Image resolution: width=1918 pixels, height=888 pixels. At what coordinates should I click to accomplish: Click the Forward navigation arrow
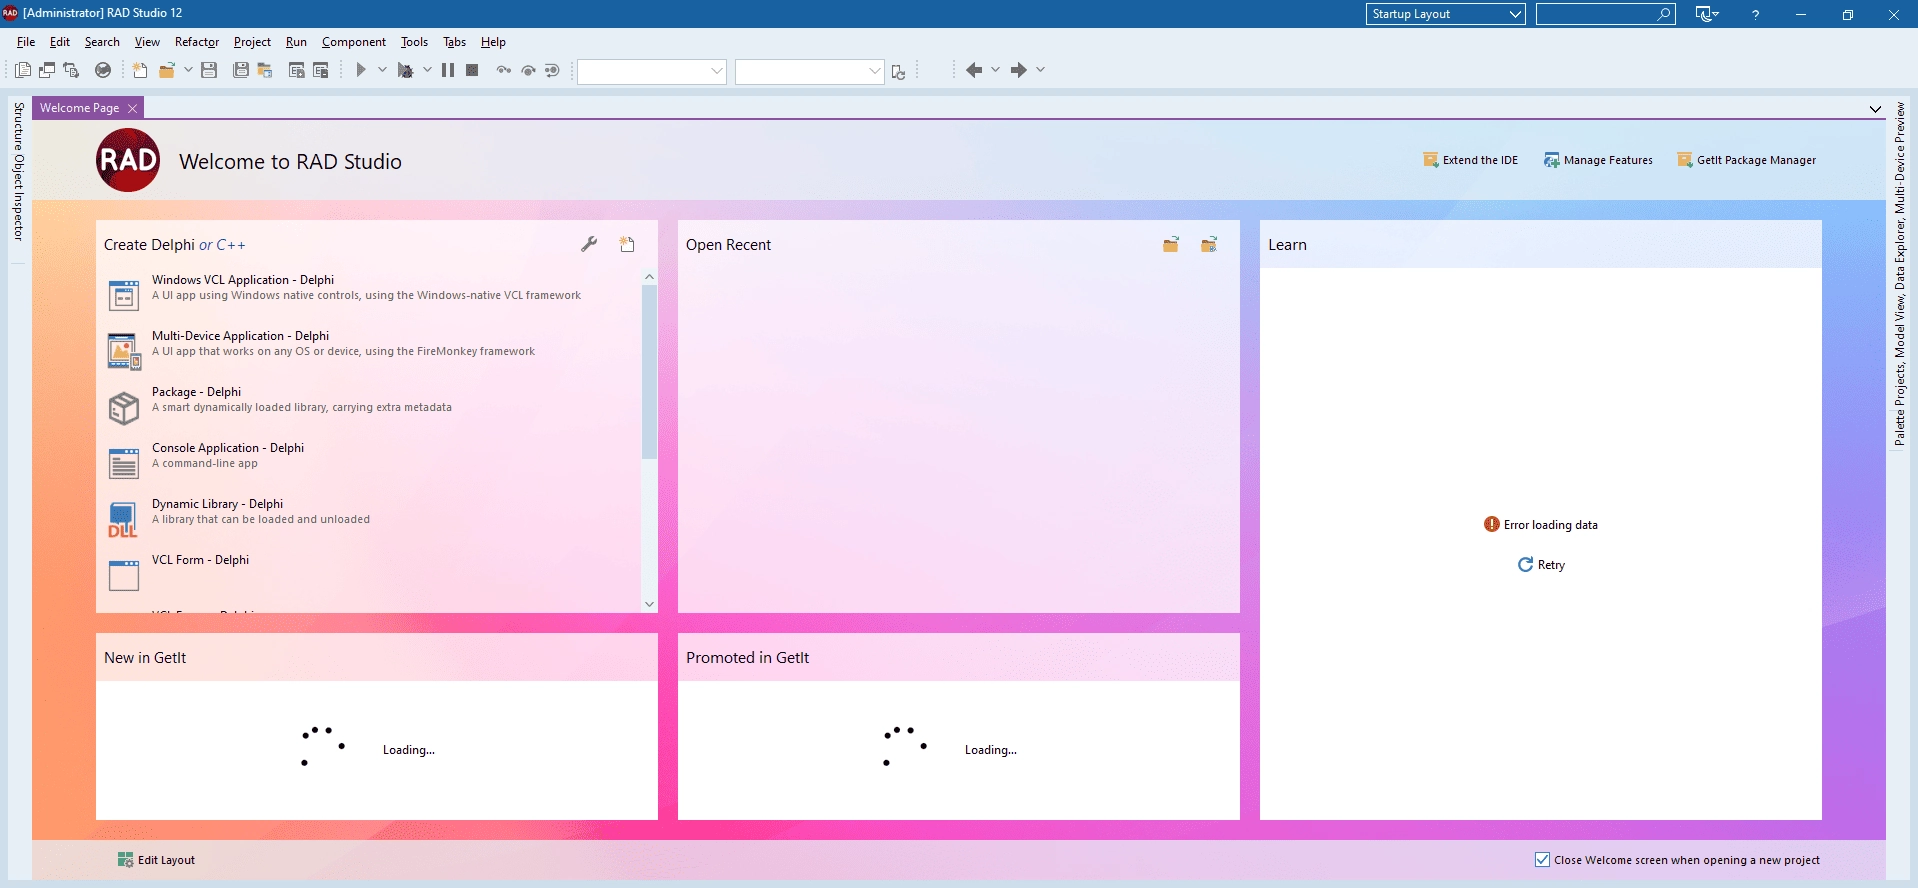(x=1019, y=70)
